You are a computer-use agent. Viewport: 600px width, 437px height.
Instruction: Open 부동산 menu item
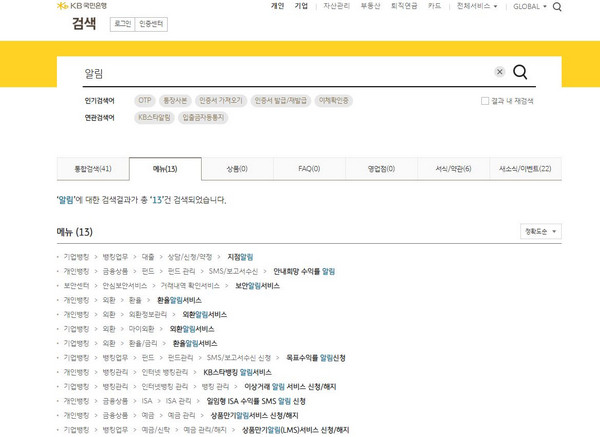pos(370,6)
